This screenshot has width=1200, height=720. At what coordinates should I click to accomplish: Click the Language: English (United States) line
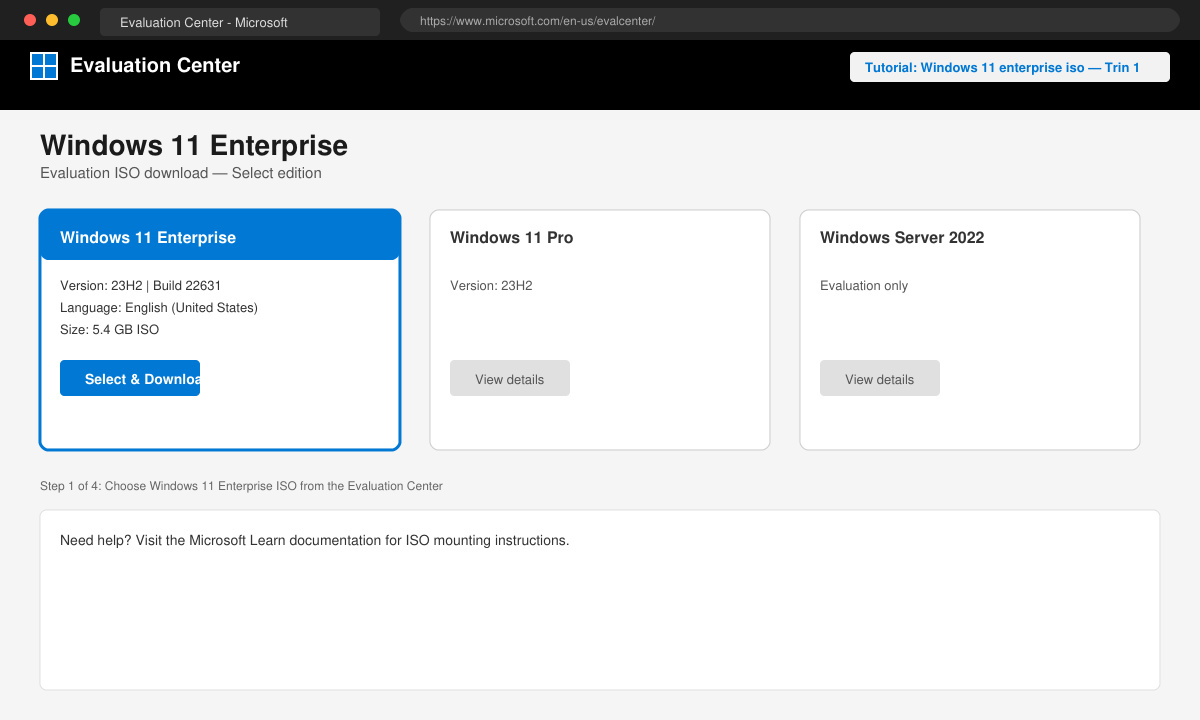(x=159, y=308)
